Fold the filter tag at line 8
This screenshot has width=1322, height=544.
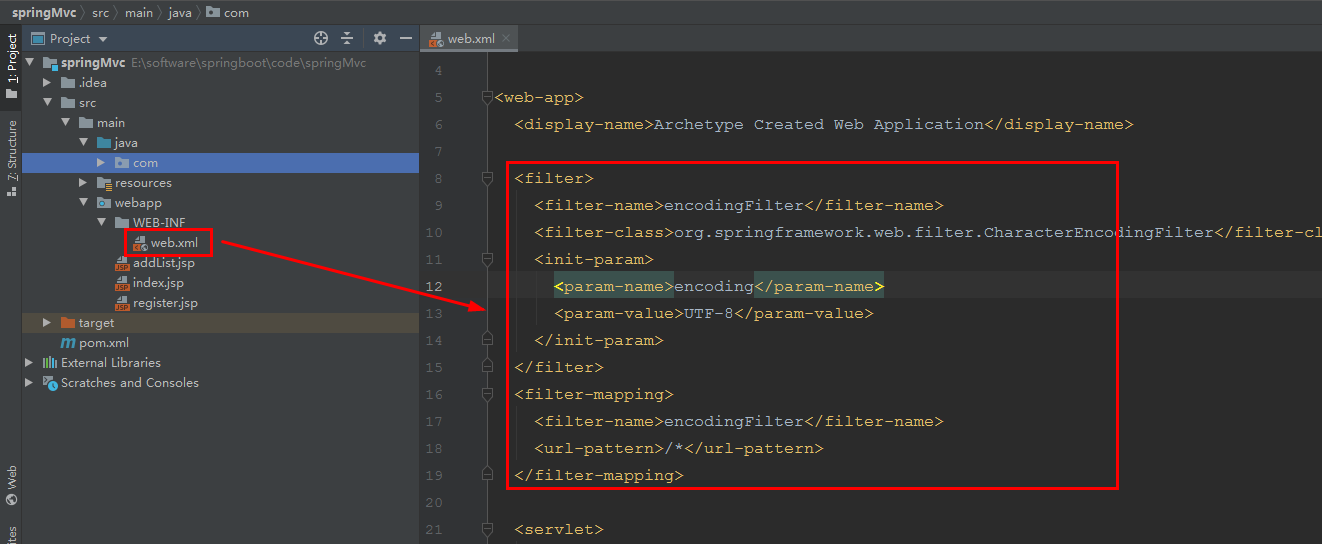[x=487, y=178]
